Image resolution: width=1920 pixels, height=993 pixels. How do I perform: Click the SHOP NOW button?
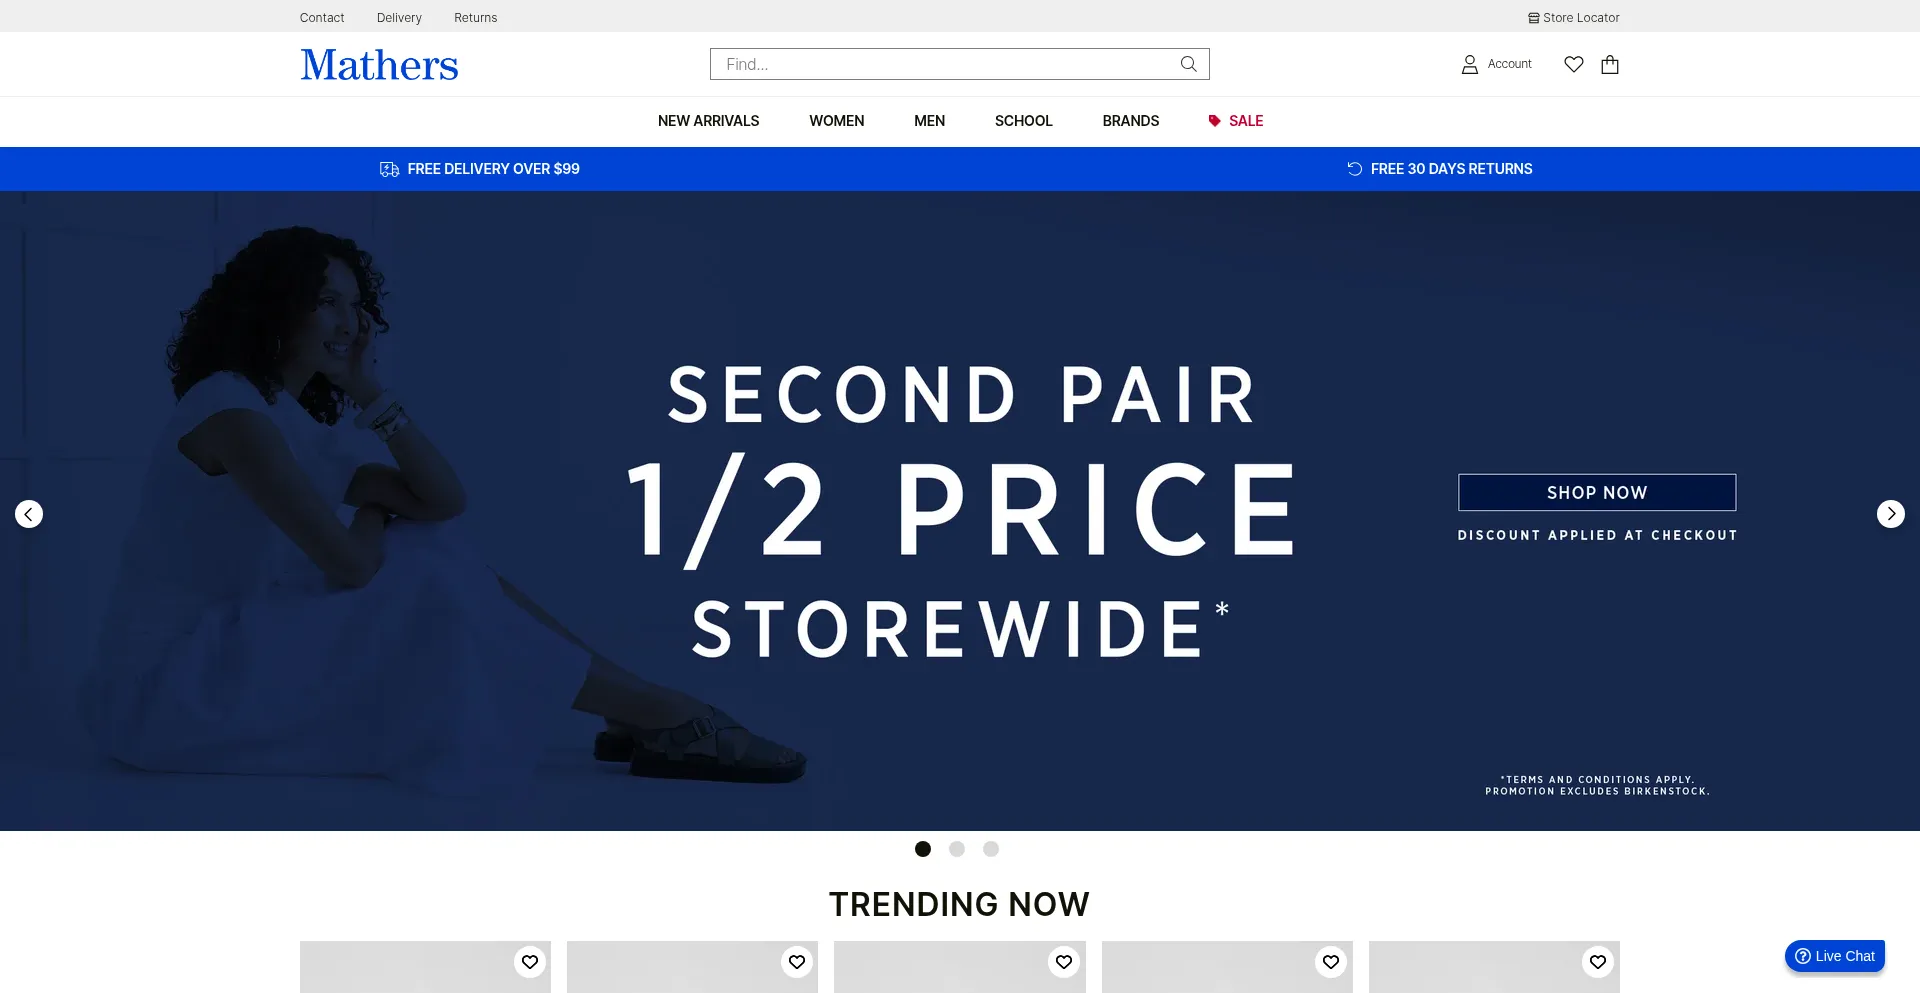tap(1597, 493)
